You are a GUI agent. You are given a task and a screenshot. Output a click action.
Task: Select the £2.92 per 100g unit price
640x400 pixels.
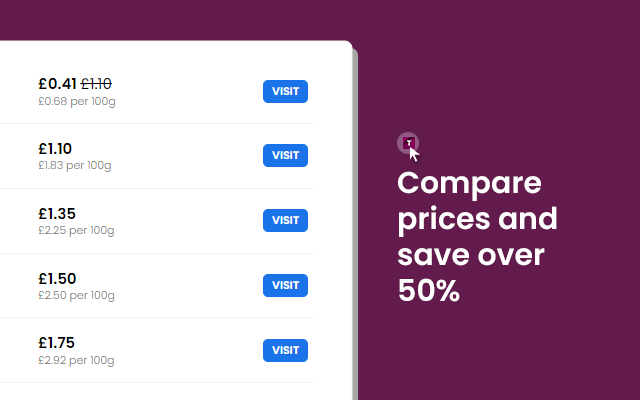(76, 360)
